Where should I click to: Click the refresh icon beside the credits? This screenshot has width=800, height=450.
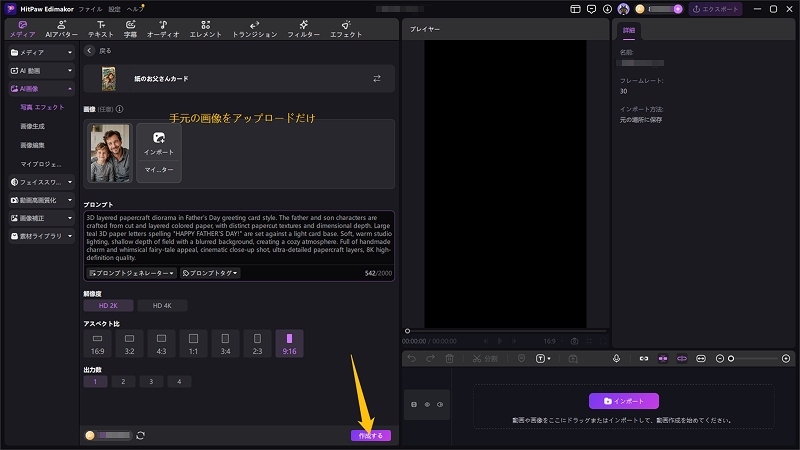pos(140,435)
